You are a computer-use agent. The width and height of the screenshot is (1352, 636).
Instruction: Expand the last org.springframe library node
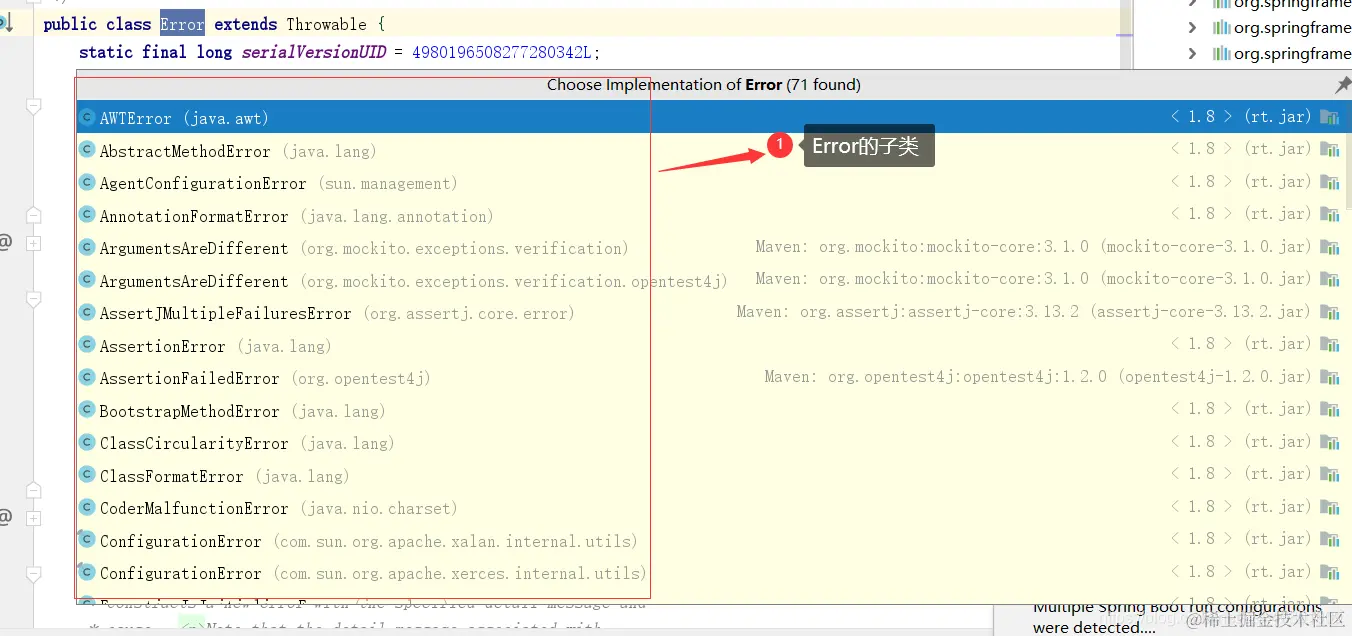click(x=1192, y=53)
